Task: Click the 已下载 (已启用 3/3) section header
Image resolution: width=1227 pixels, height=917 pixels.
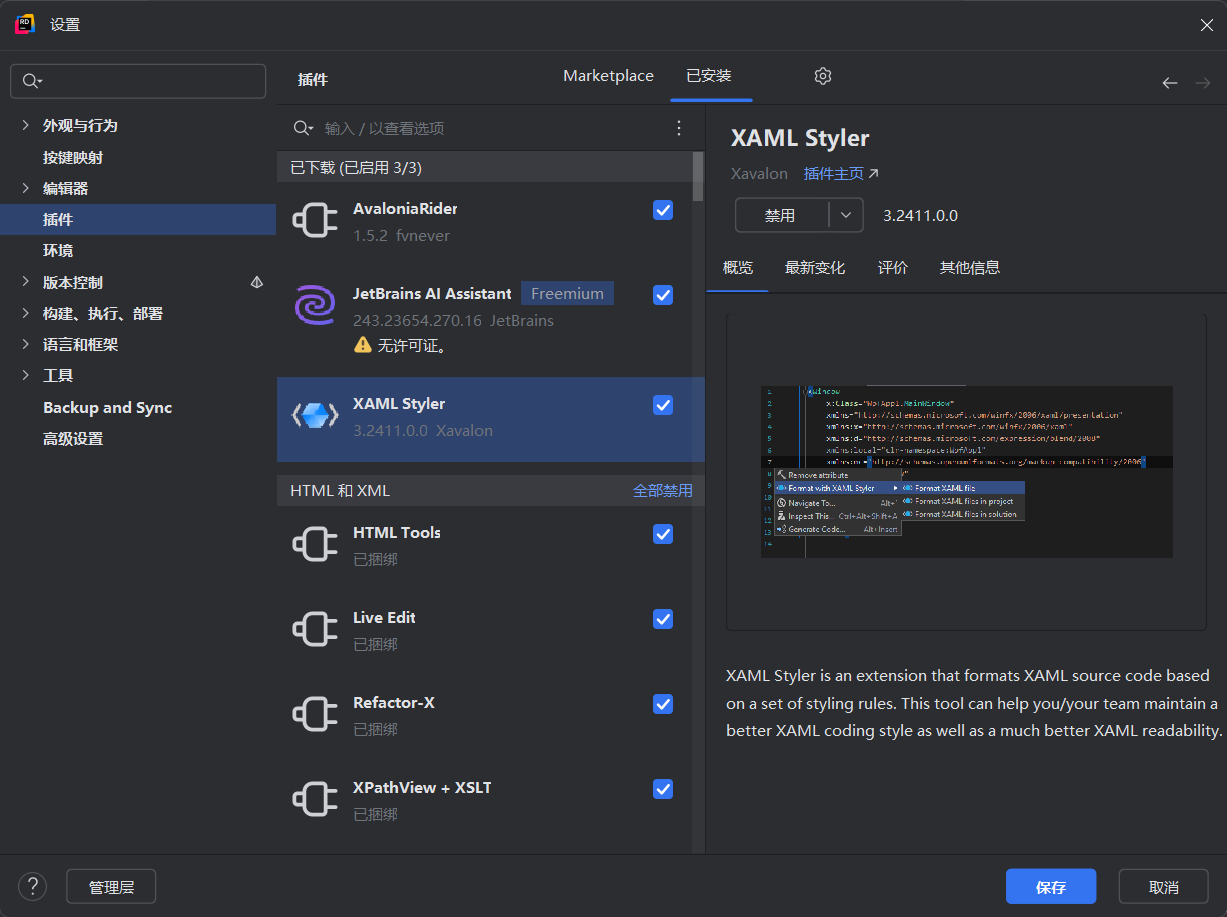Action: click(x=356, y=167)
